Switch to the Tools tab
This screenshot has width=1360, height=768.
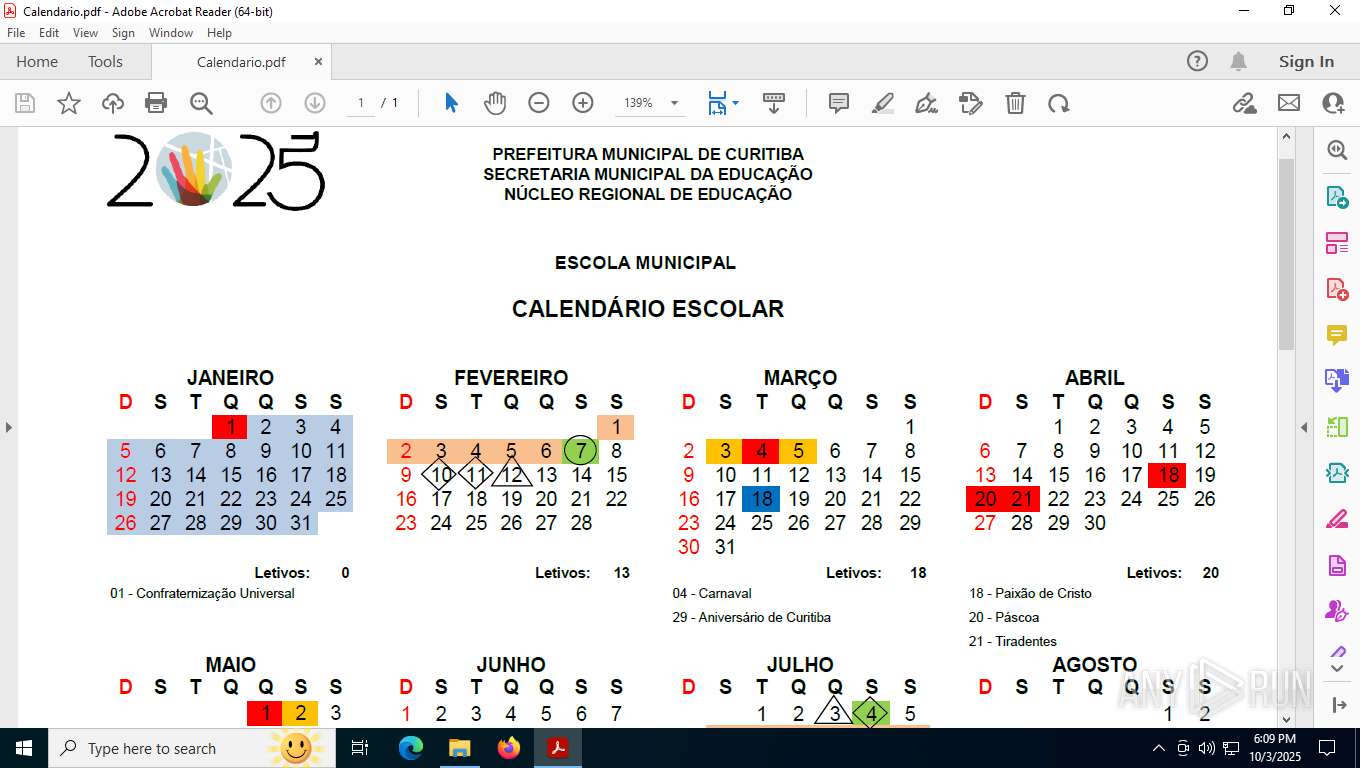click(105, 61)
